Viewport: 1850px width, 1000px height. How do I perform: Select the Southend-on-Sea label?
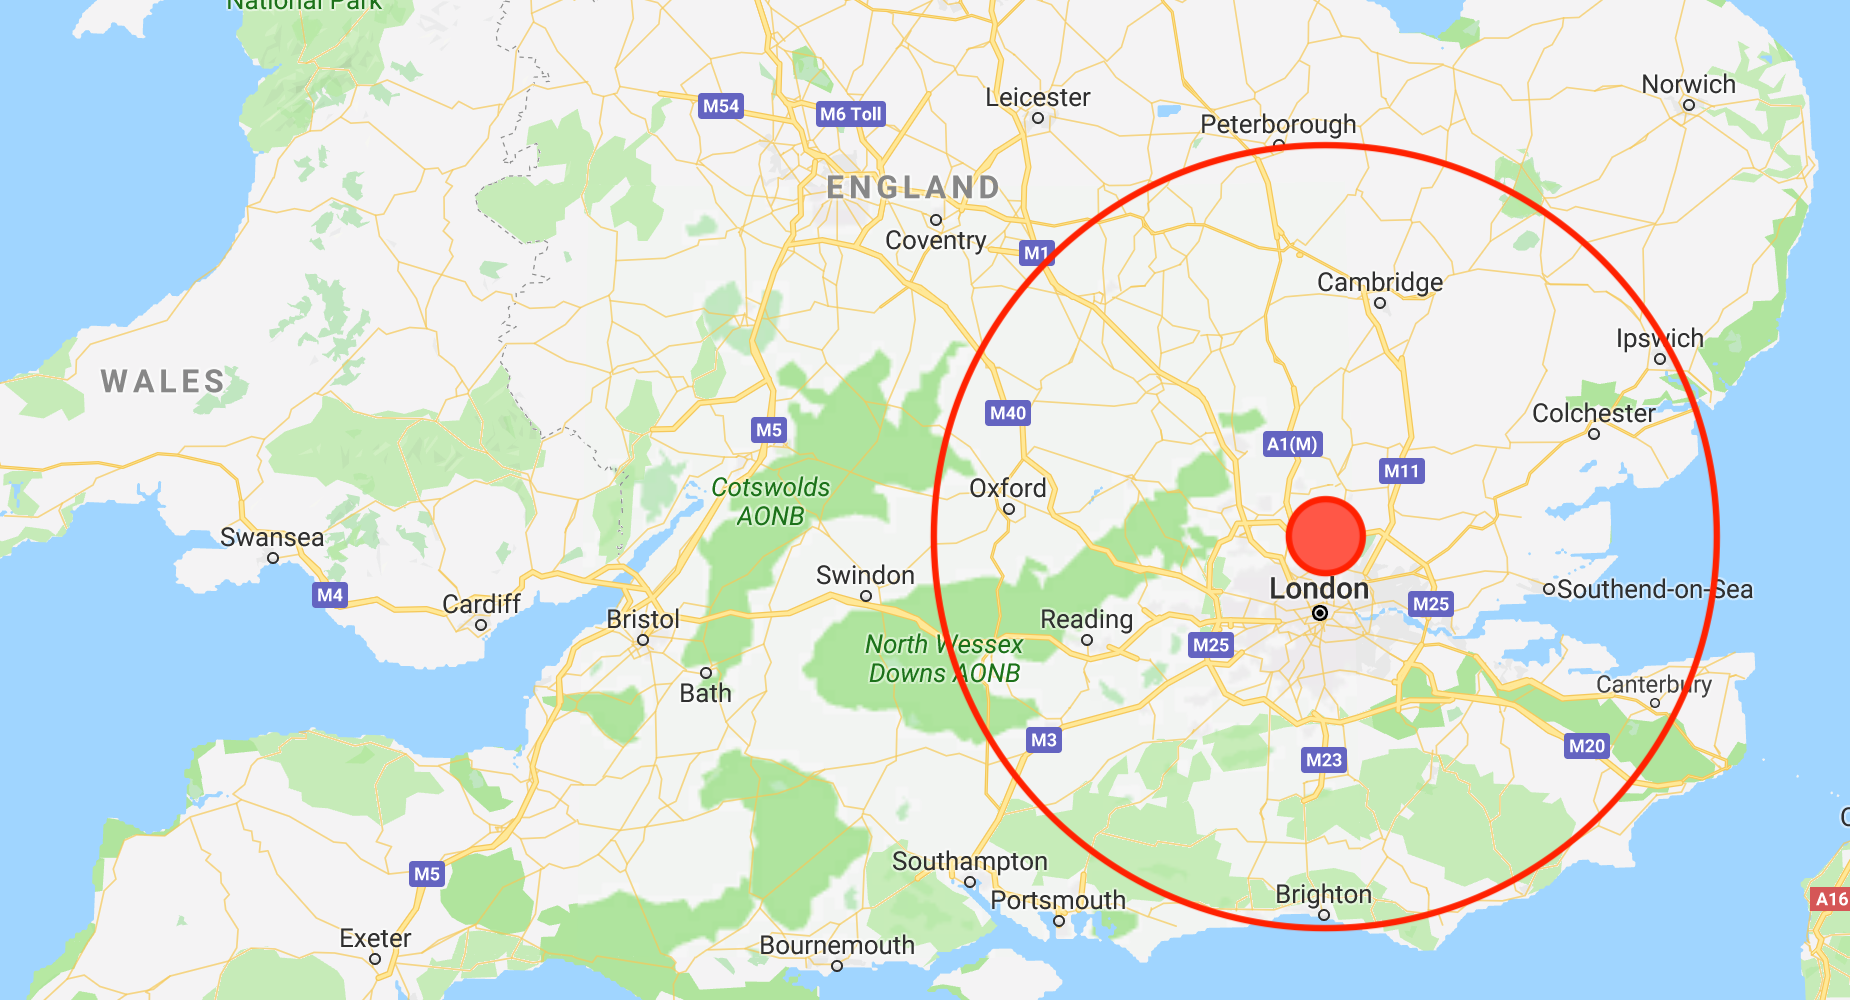coord(1655,589)
